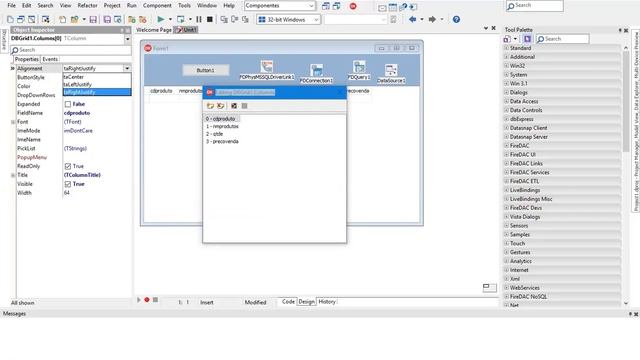Image resolution: width=640 pixels, height=360 pixels.
Task: Click the FieldName property value cdproduto
Action: coord(77,113)
